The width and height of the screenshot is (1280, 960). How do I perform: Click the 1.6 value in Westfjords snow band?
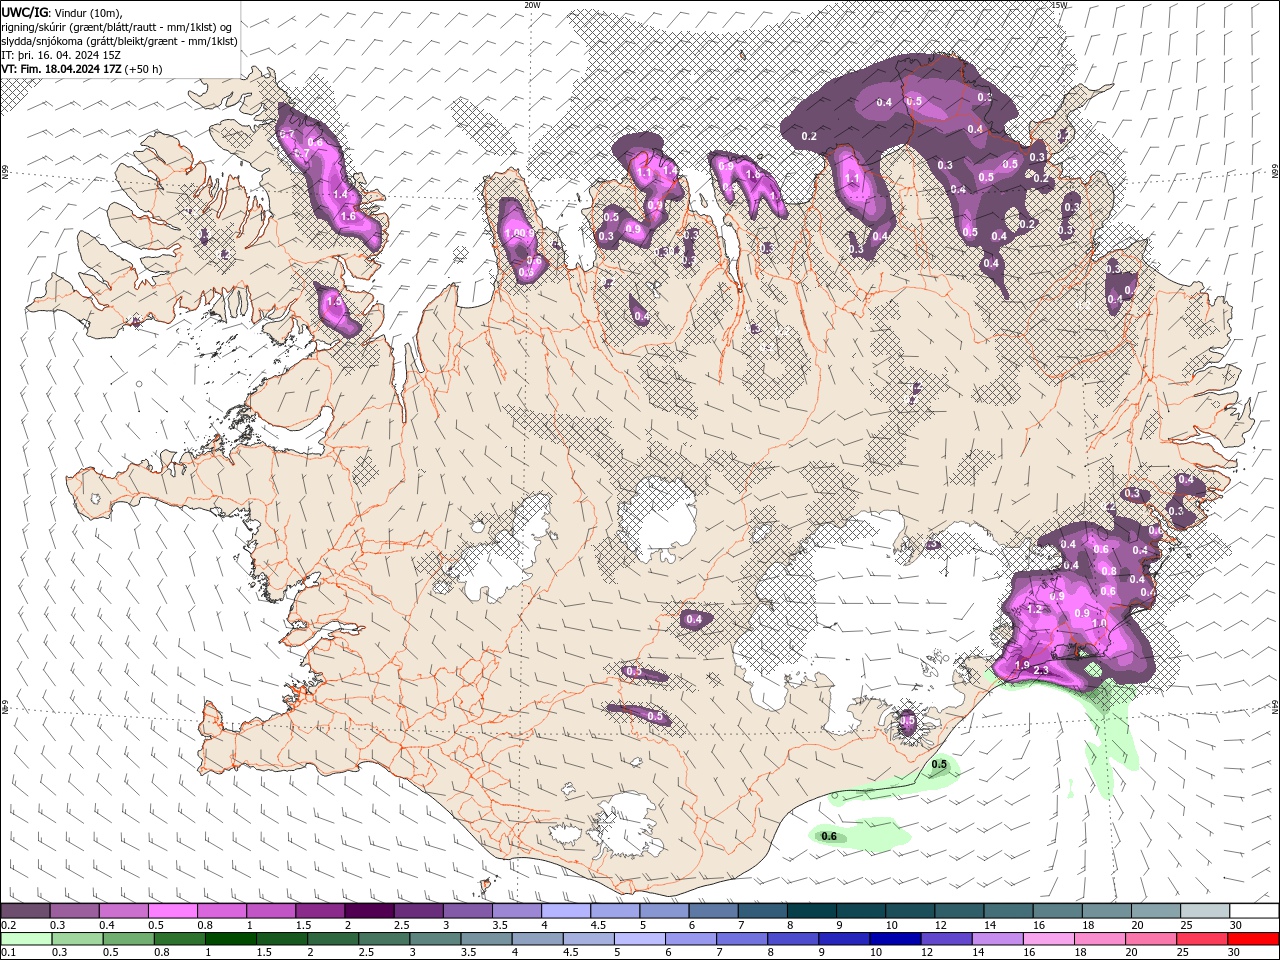348,216
